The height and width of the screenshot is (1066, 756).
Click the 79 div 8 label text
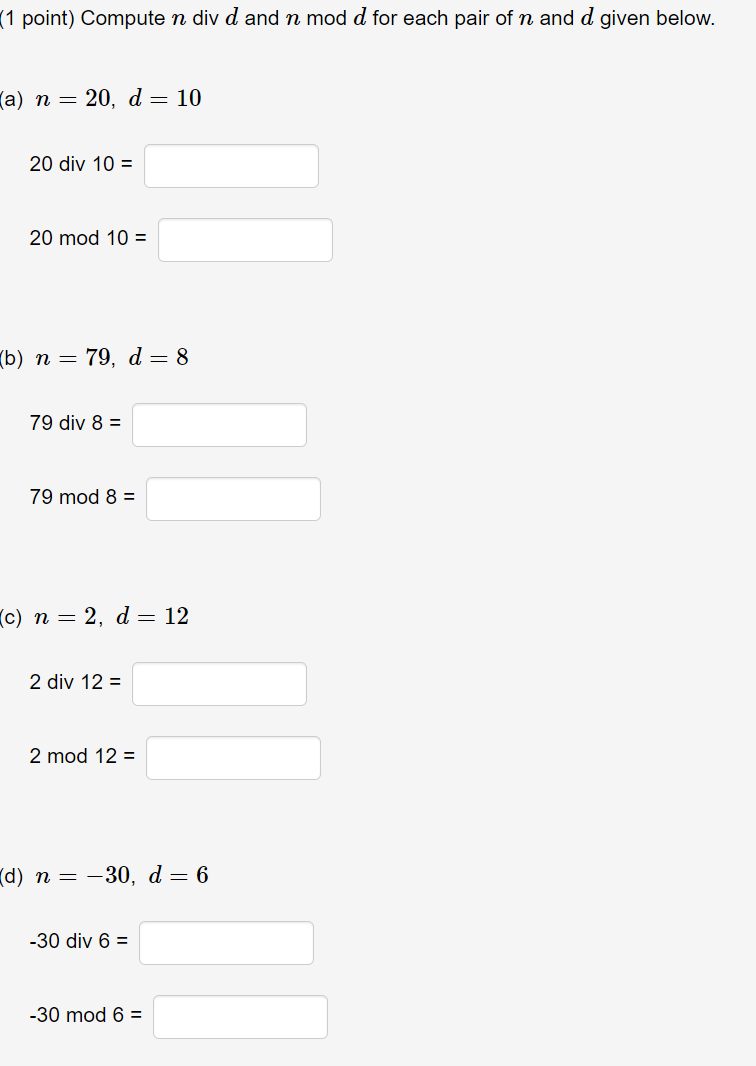tap(72, 423)
